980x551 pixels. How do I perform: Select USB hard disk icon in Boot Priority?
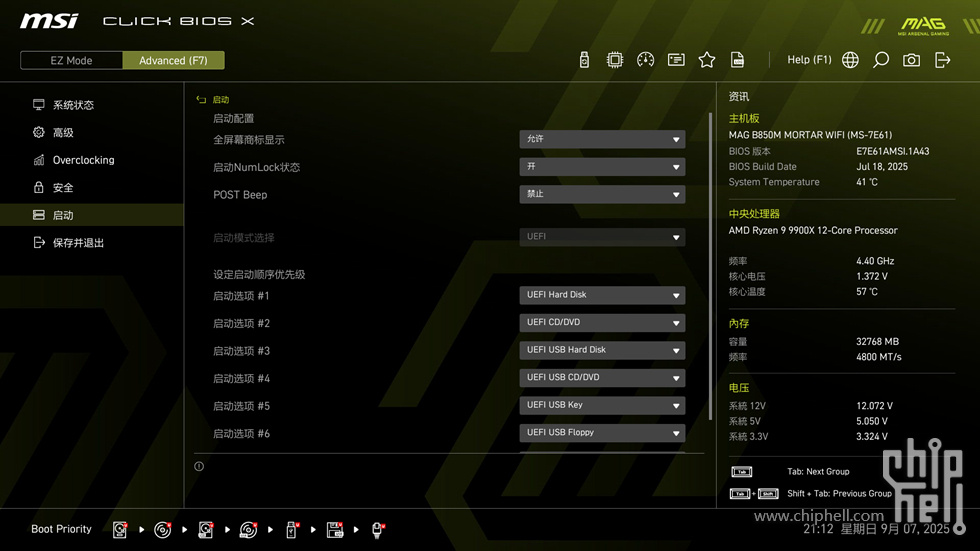coord(206,530)
